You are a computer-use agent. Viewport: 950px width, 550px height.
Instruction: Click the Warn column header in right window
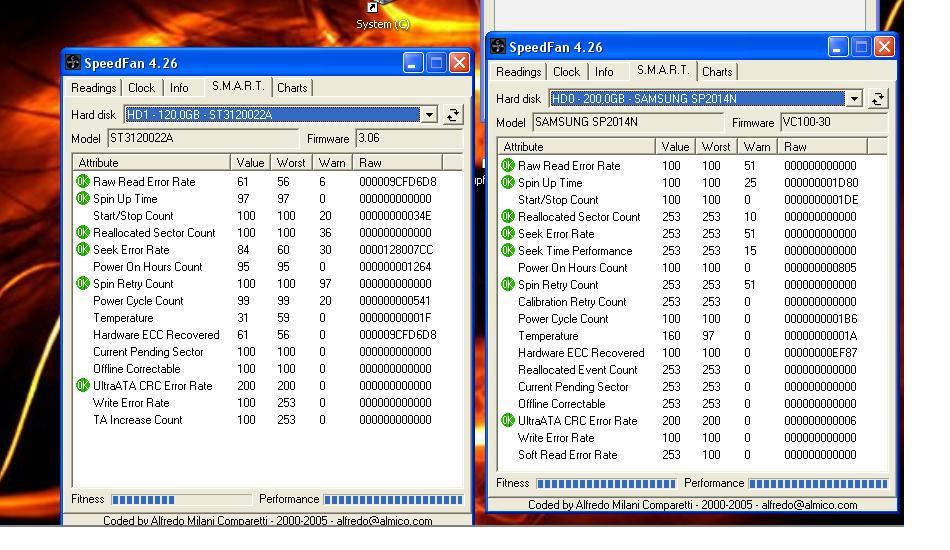point(757,147)
